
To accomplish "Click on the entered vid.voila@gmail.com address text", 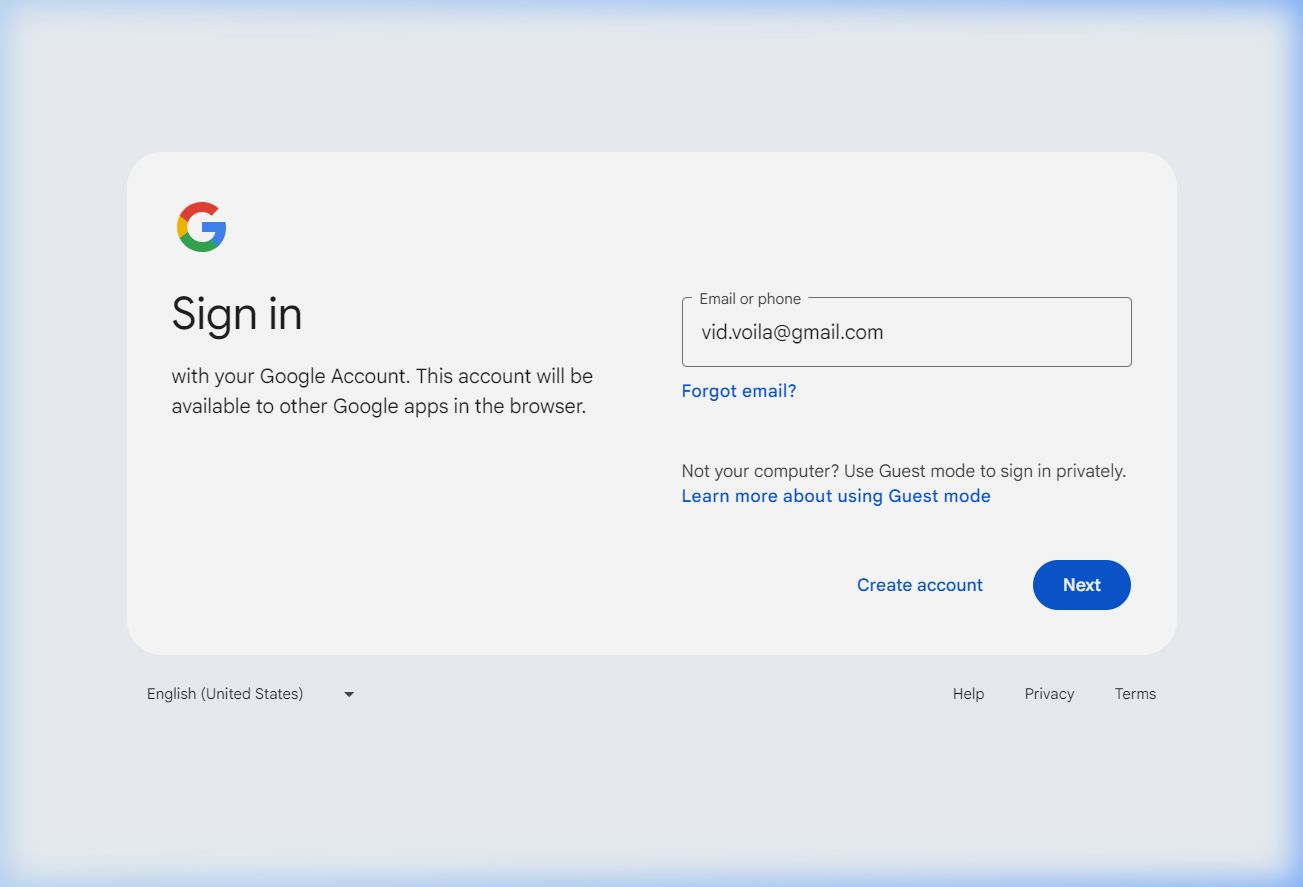I will point(791,333).
